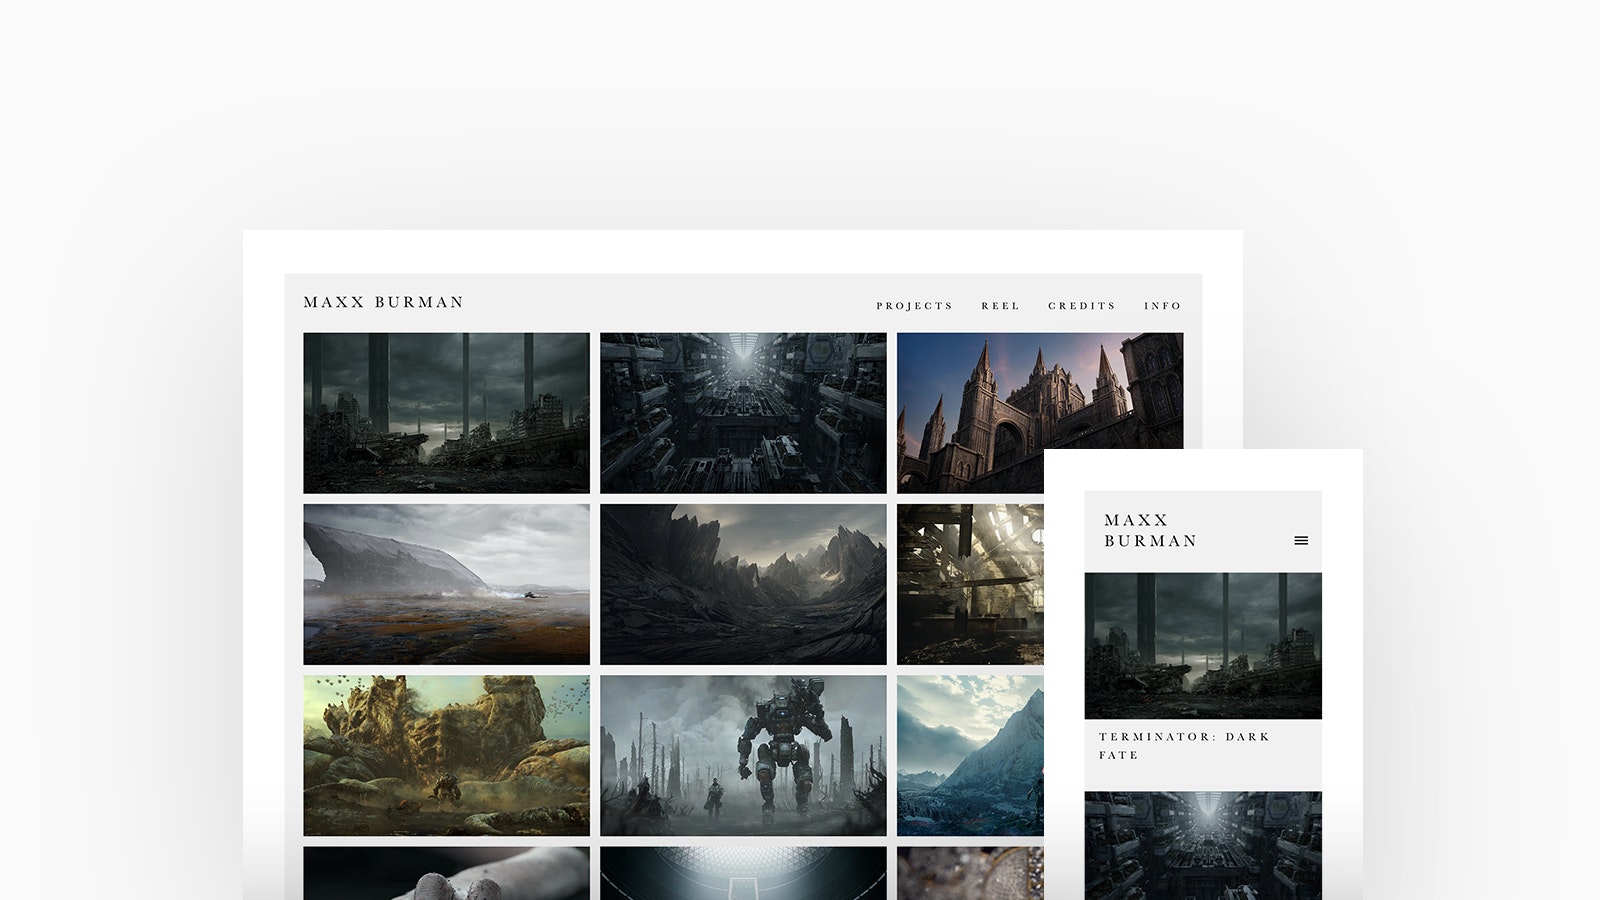1600x900 pixels.
Task: Open the dark jagged mountains thumbnail
Action: point(743,584)
